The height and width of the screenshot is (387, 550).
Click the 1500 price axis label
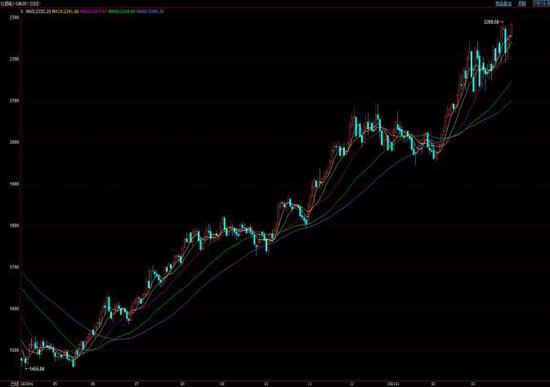[14, 350]
